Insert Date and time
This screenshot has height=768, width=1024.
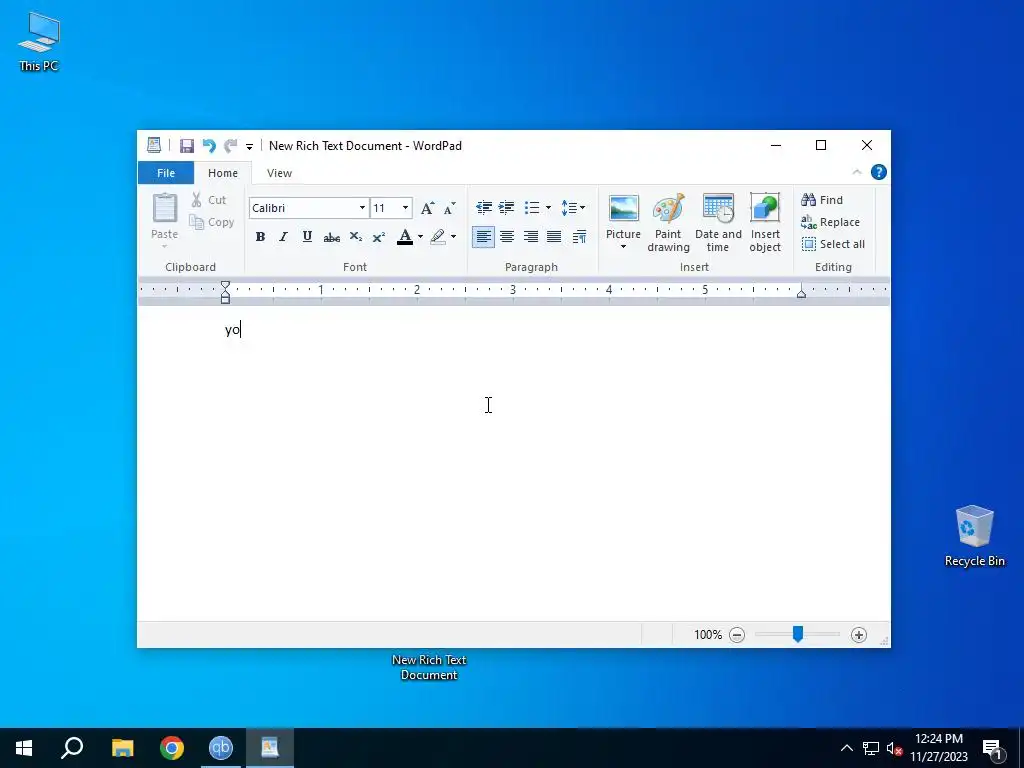pyautogui.click(x=718, y=223)
